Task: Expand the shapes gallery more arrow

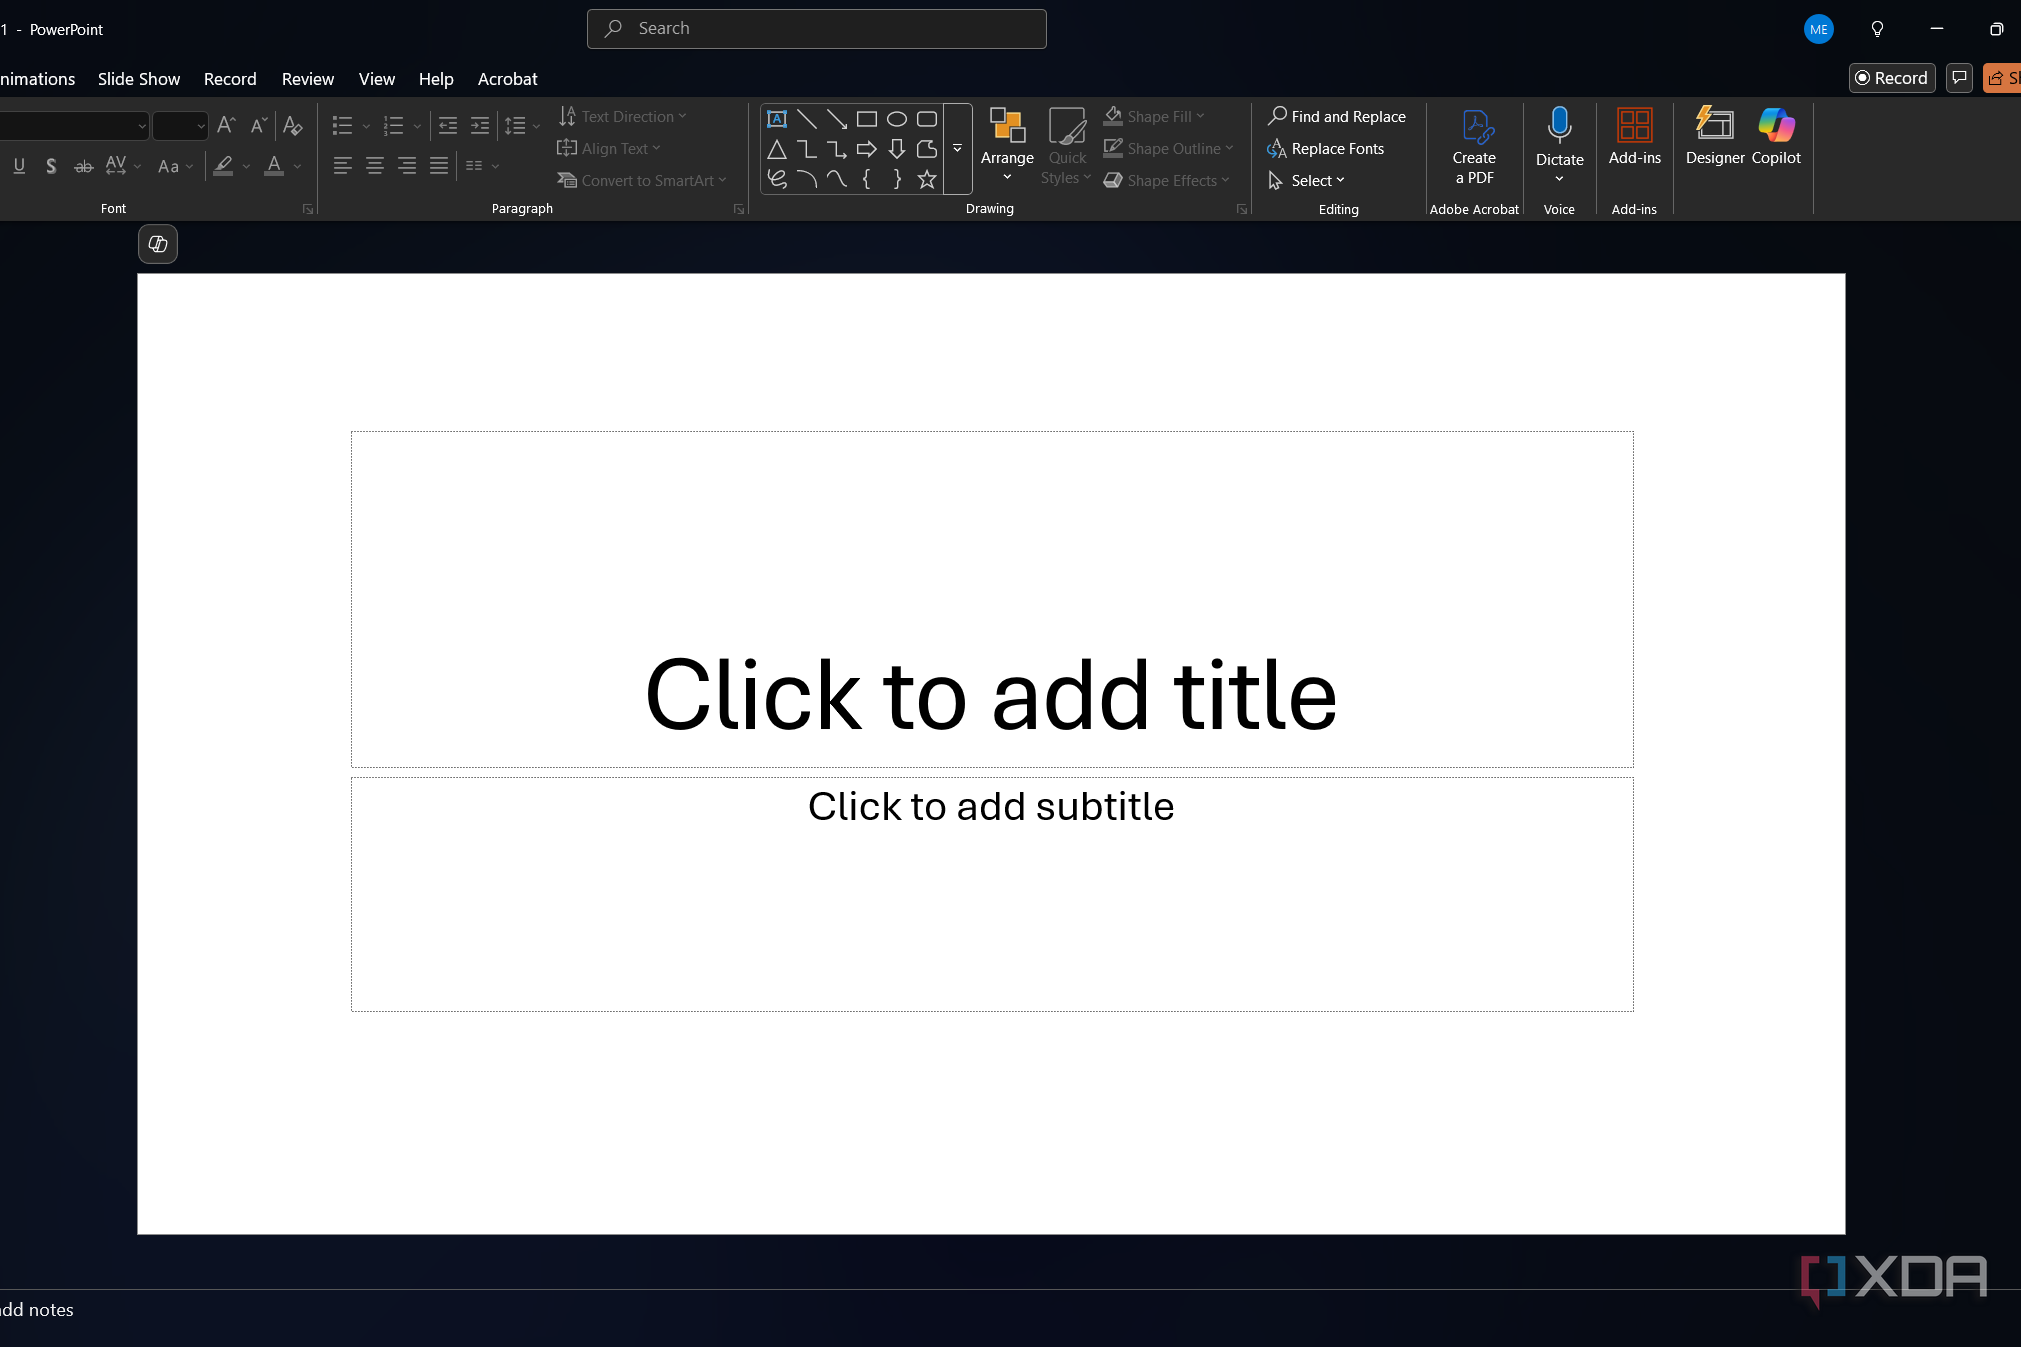Action: pyautogui.click(x=958, y=149)
